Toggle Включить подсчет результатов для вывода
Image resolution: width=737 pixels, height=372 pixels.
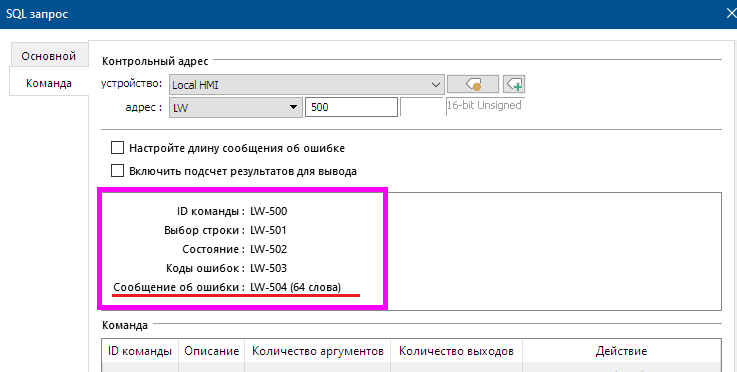[117, 170]
